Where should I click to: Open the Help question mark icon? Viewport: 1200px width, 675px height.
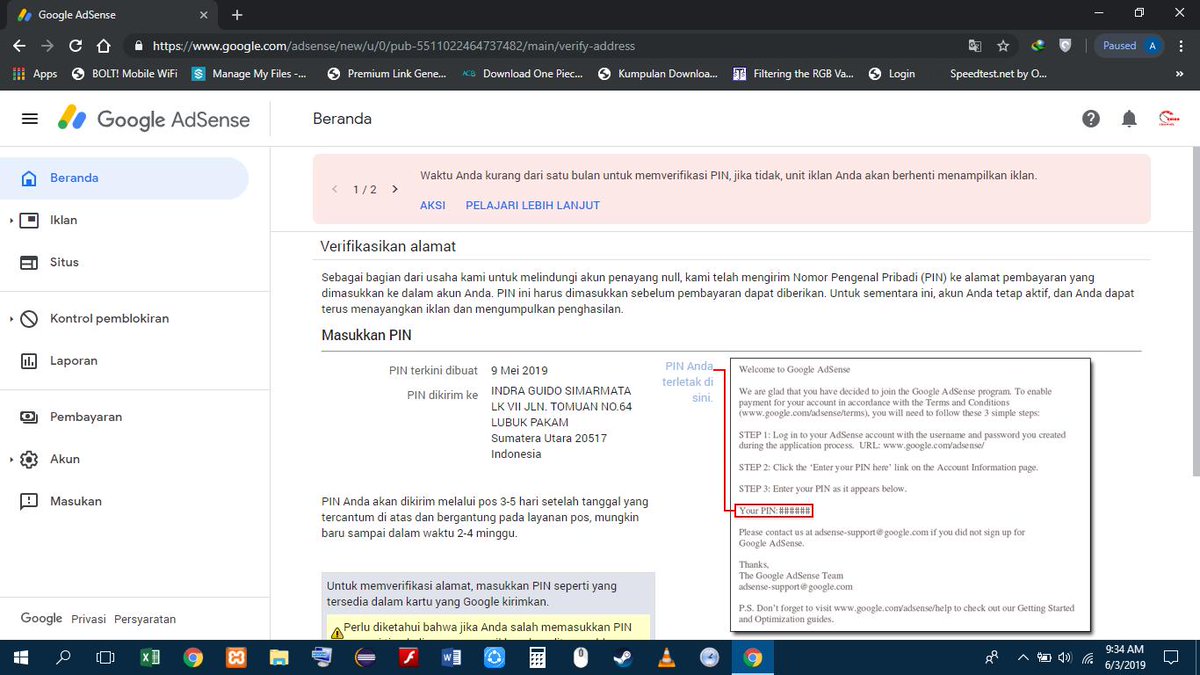1091,119
